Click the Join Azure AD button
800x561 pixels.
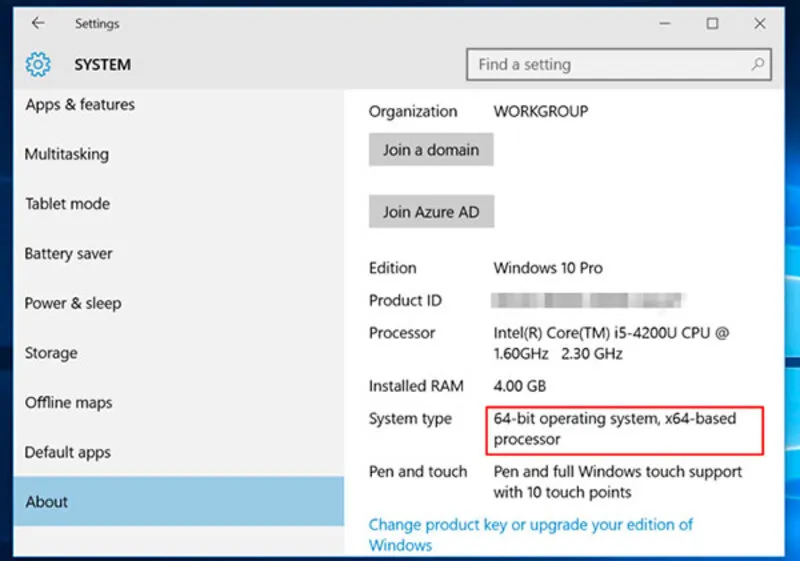[432, 211]
